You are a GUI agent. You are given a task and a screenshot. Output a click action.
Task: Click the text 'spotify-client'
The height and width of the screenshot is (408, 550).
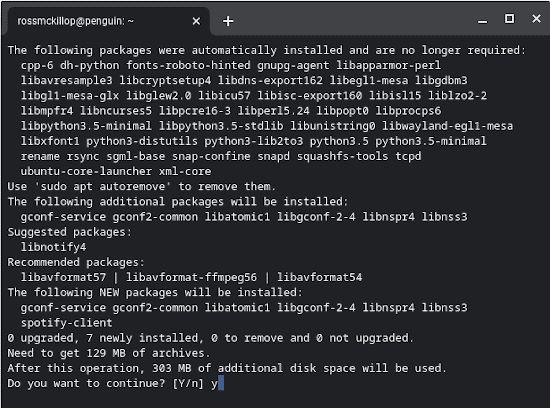pyautogui.click(x=66, y=322)
